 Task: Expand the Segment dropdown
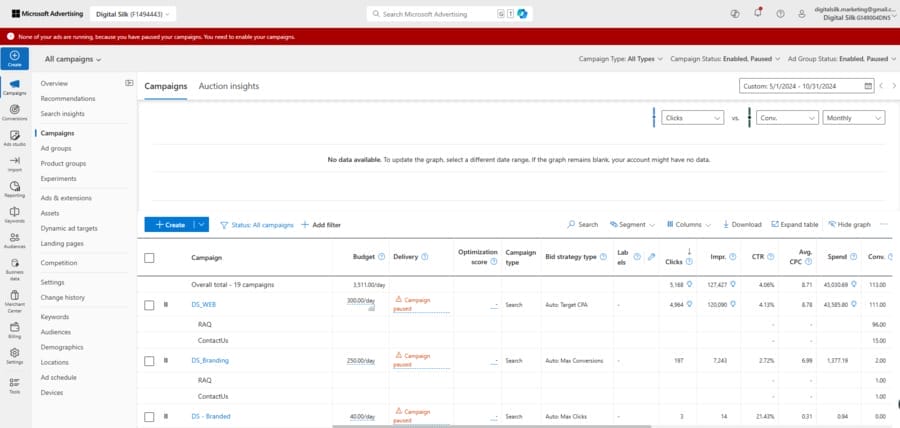tap(633, 224)
